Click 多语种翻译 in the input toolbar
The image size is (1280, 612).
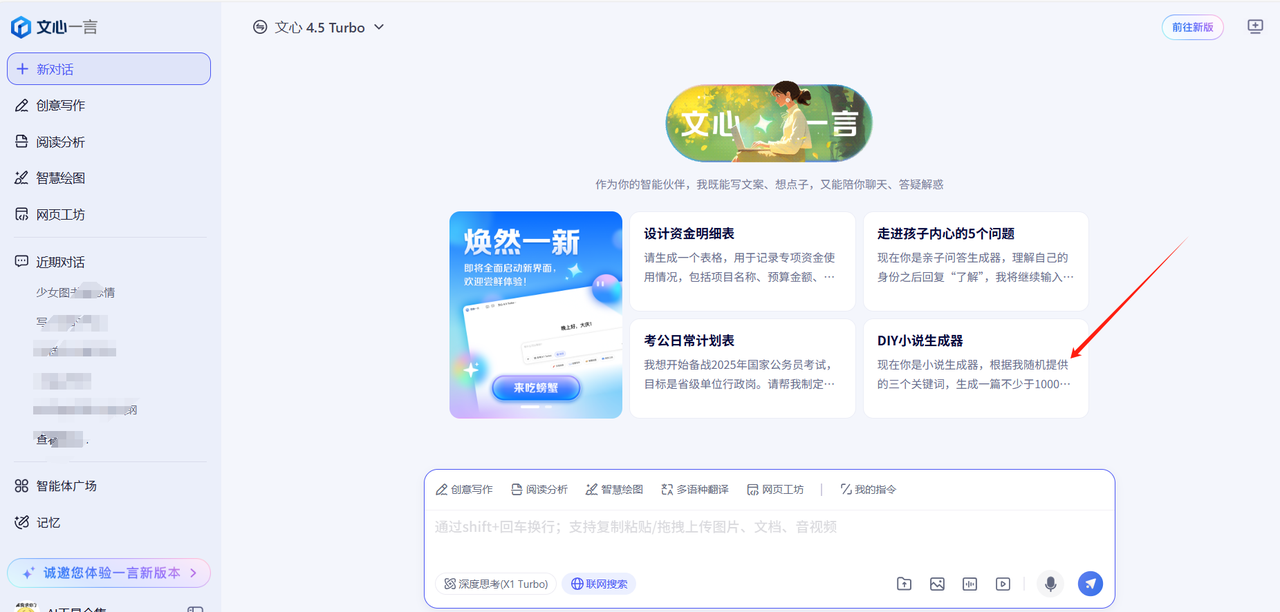coord(695,489)
